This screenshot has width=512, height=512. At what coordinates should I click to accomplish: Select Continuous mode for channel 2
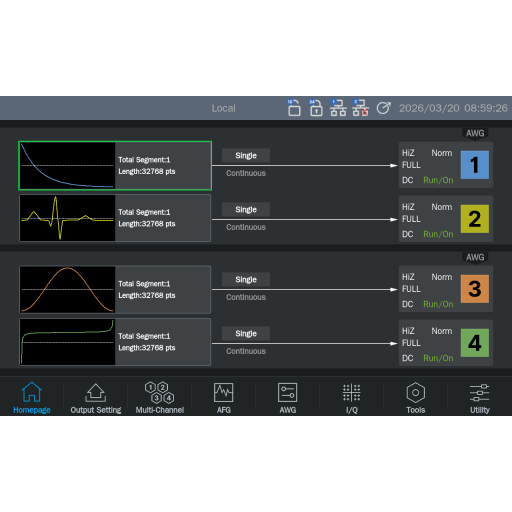[x=246, y=227]
